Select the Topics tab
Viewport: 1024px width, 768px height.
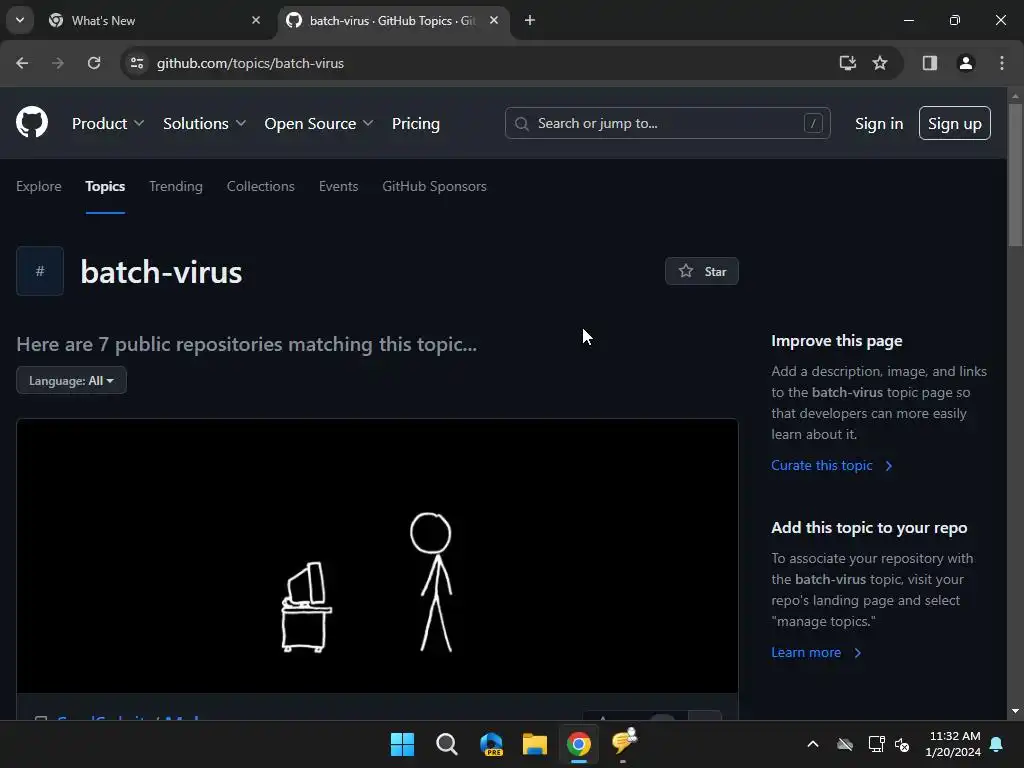coord(105,186)
